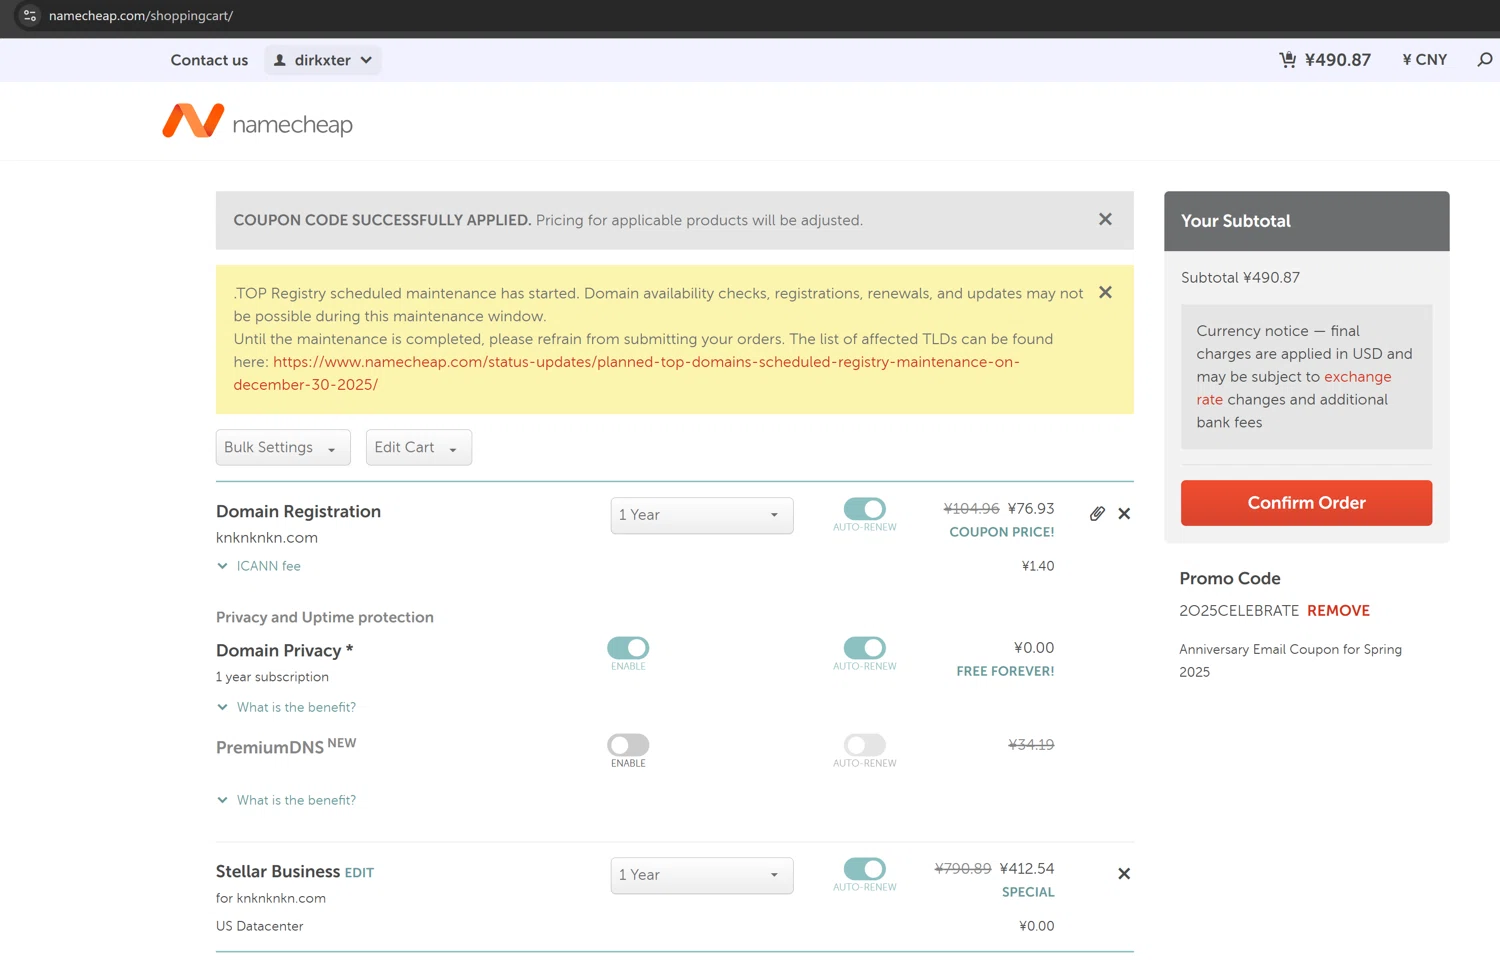Viewport: 1500px width, 969px height.
Task: Open the Stellar Business 1 Year dropdown
Action: (702, 875)
